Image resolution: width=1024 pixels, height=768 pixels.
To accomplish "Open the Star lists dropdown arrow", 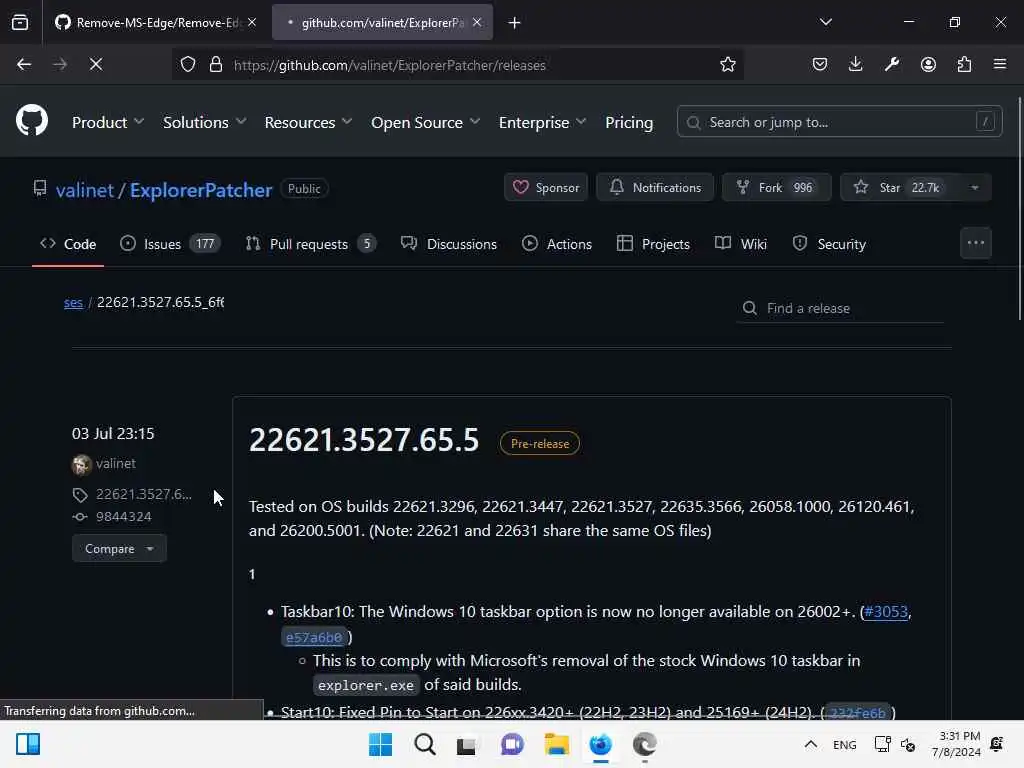I will click(974, 187).
